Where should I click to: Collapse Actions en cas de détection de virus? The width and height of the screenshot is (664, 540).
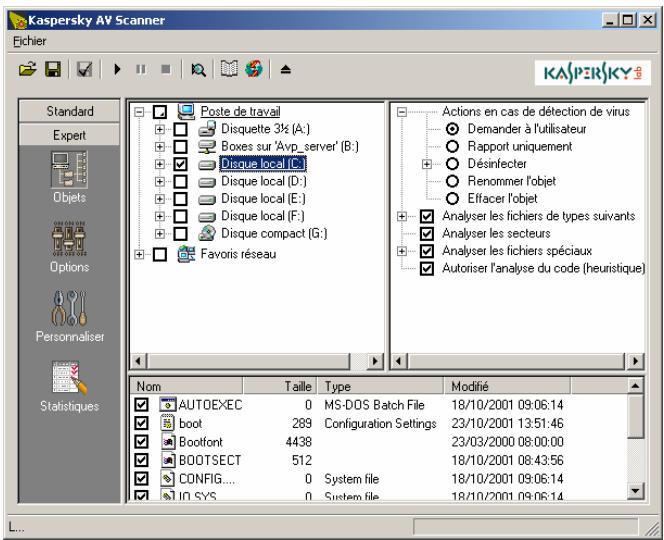[401, 112]
